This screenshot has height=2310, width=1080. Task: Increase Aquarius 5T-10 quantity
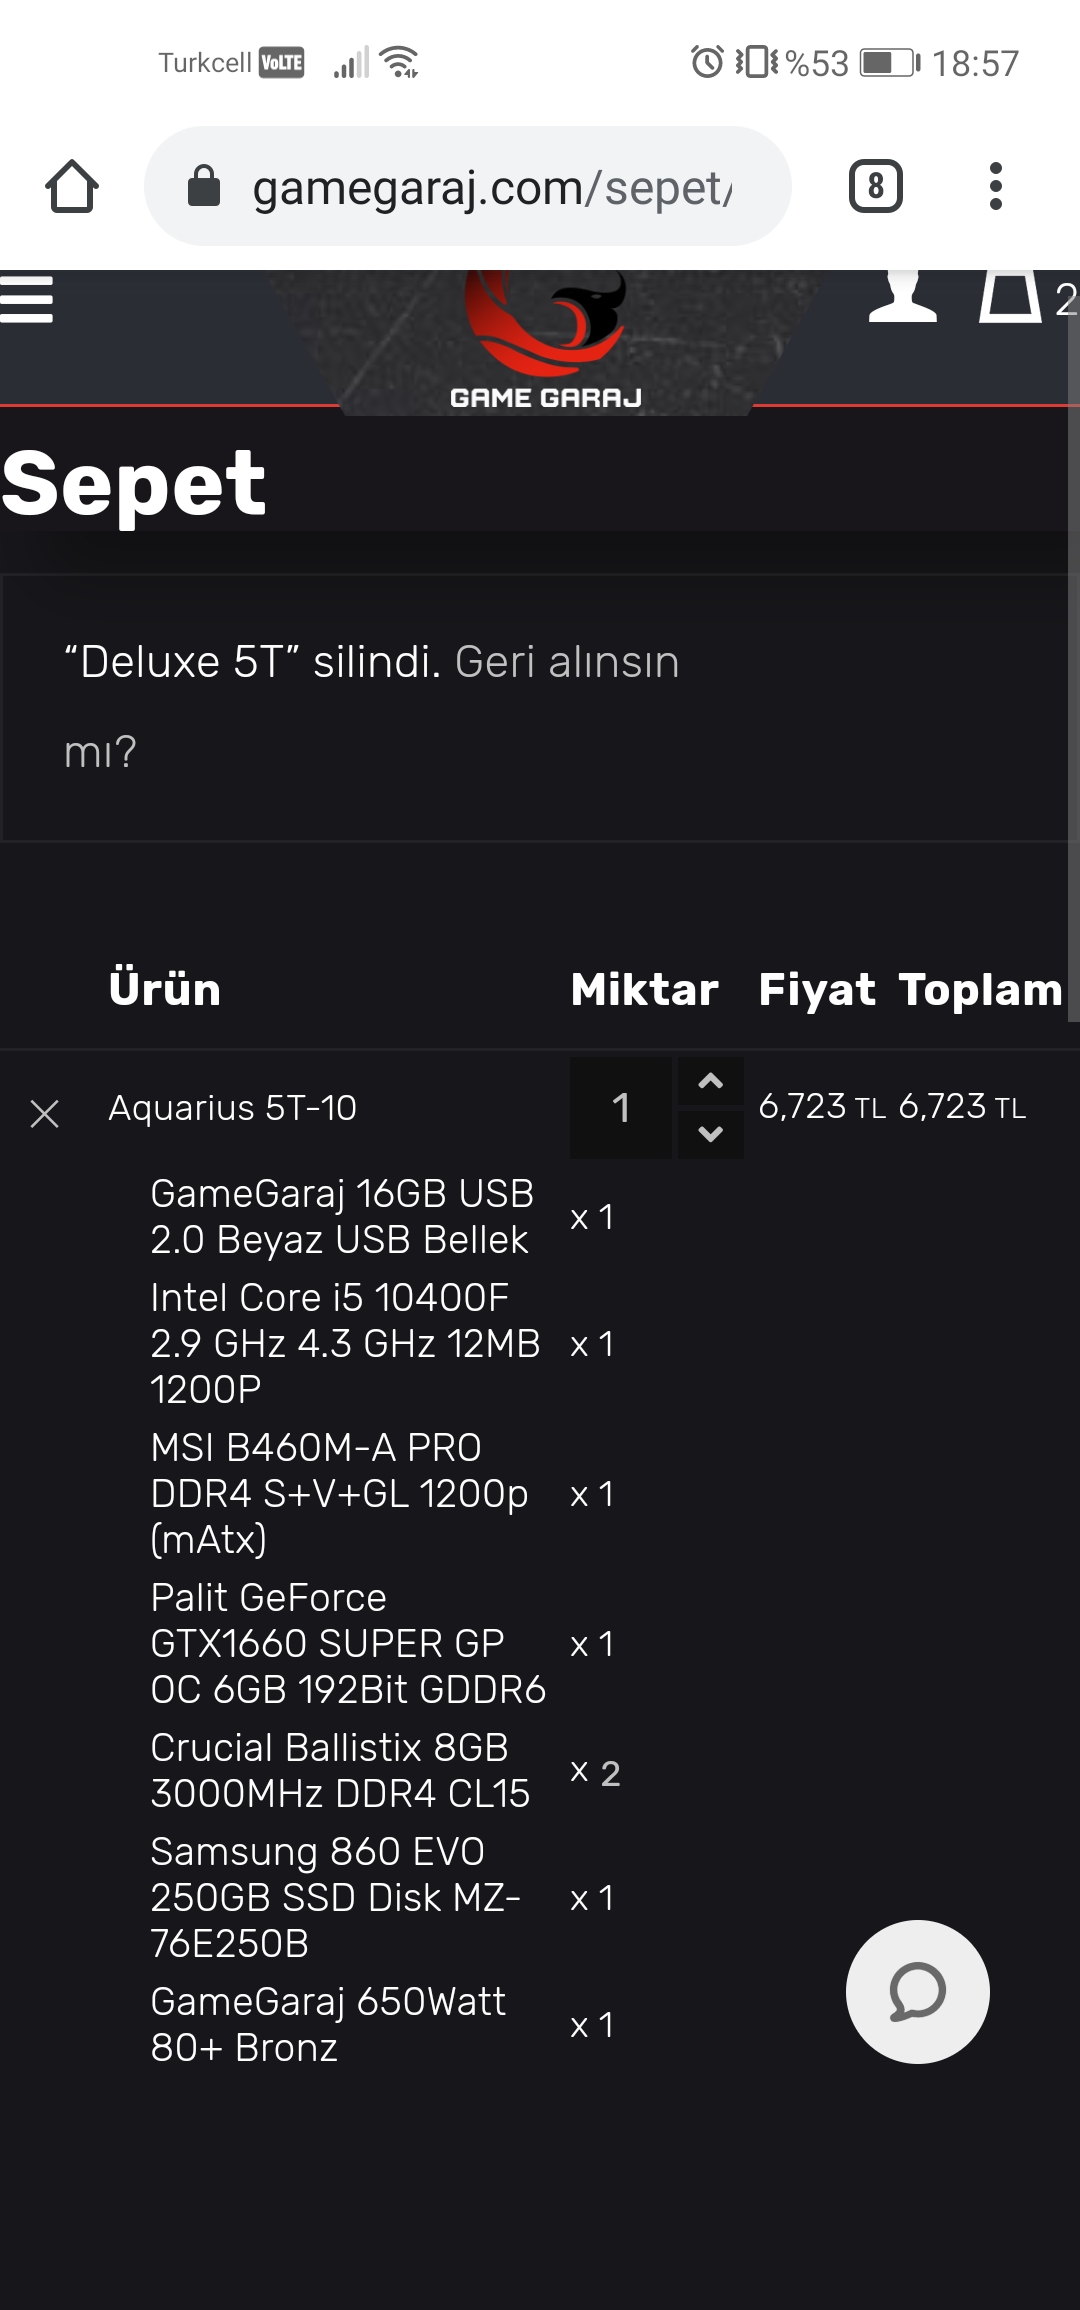pos(711,1082)
